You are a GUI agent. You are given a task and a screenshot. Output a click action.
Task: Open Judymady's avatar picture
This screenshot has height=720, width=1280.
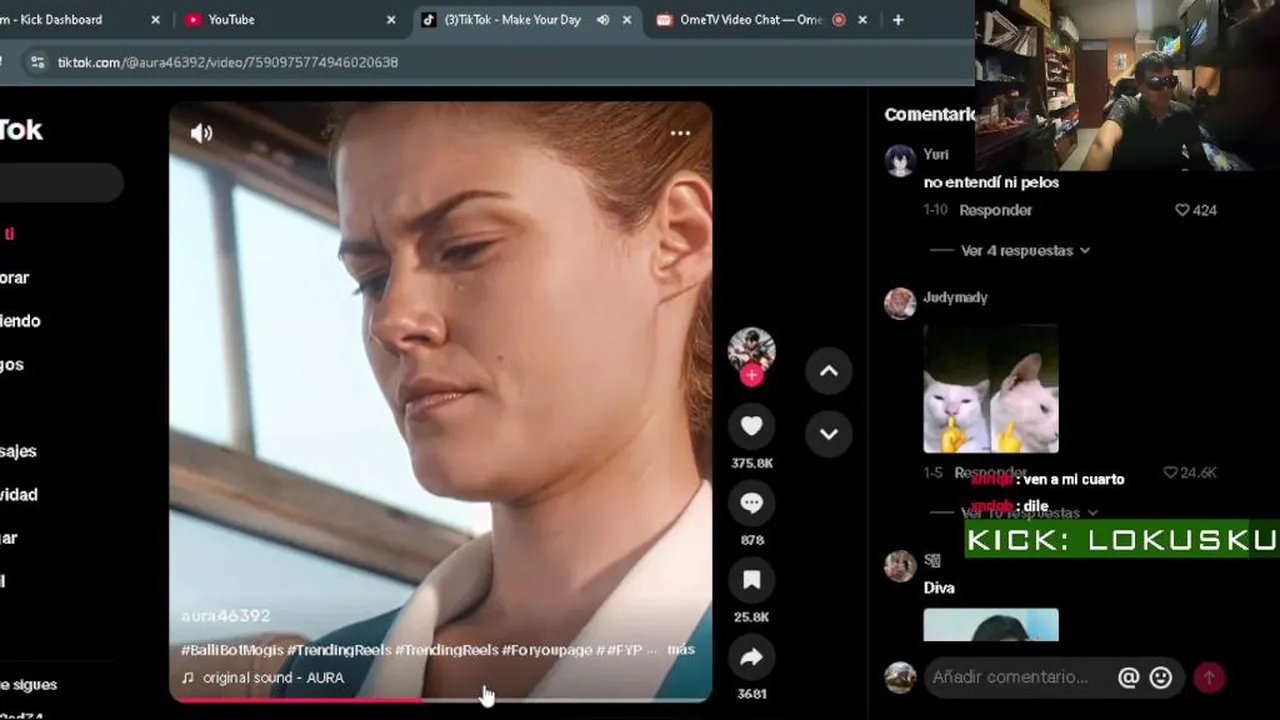coord(900,303)
